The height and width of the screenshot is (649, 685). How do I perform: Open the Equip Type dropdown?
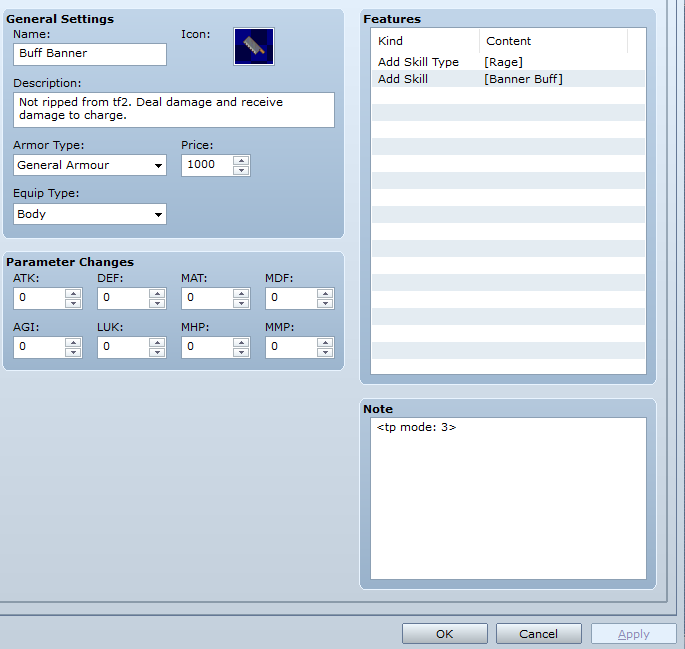point(90,214)
